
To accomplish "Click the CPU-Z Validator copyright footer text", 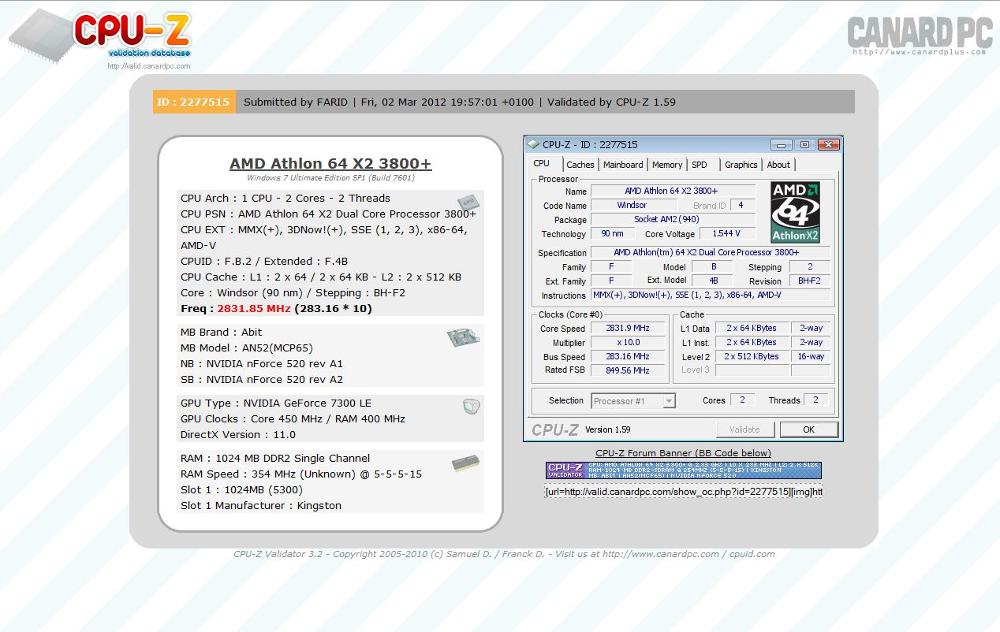I will tap(504, 554).
